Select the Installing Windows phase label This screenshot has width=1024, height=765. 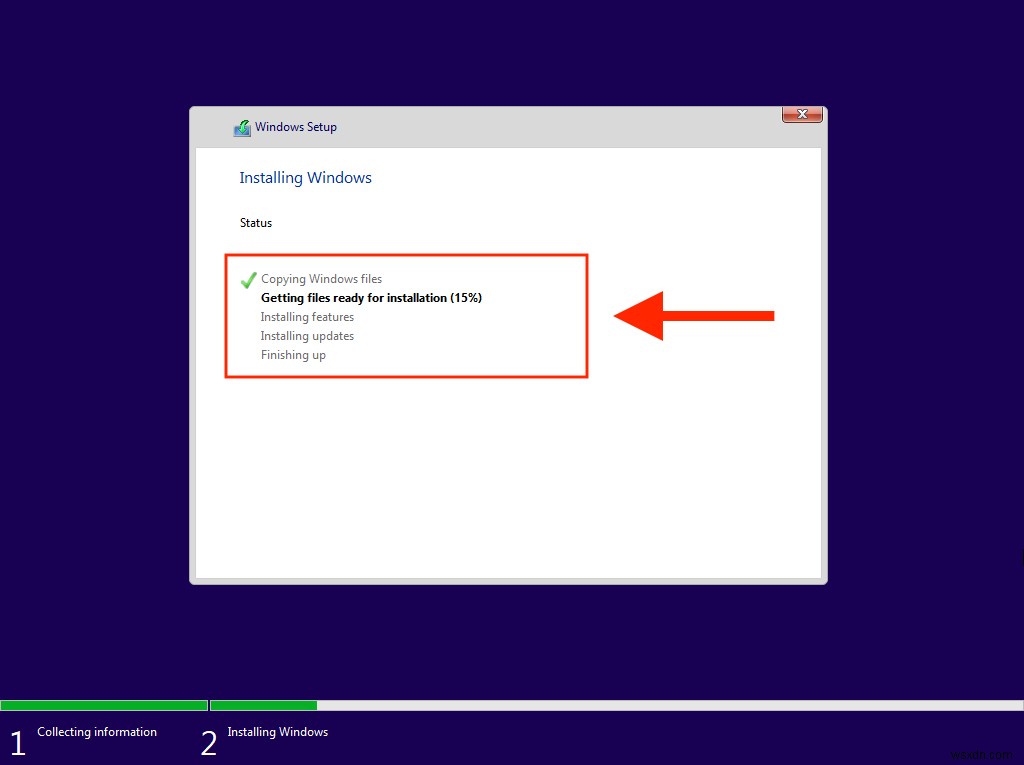[x=278, y=731]
